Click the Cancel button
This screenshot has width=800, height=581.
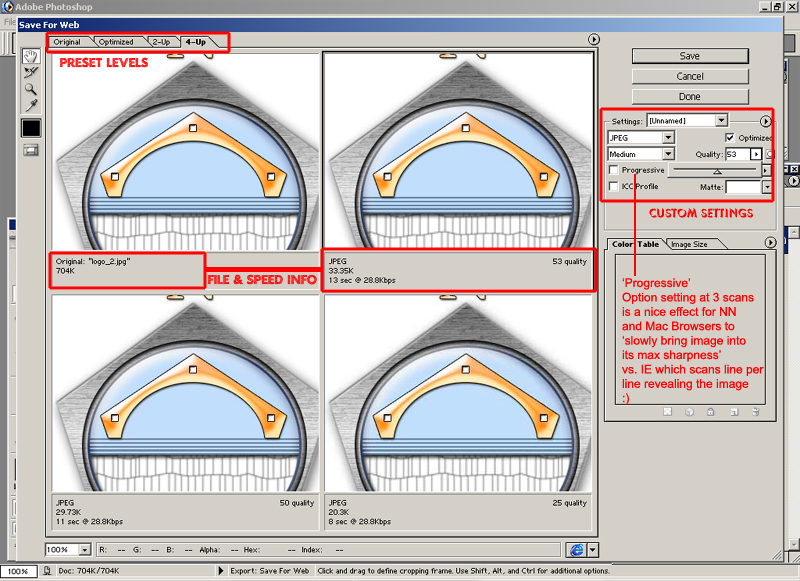click(689, 76)
